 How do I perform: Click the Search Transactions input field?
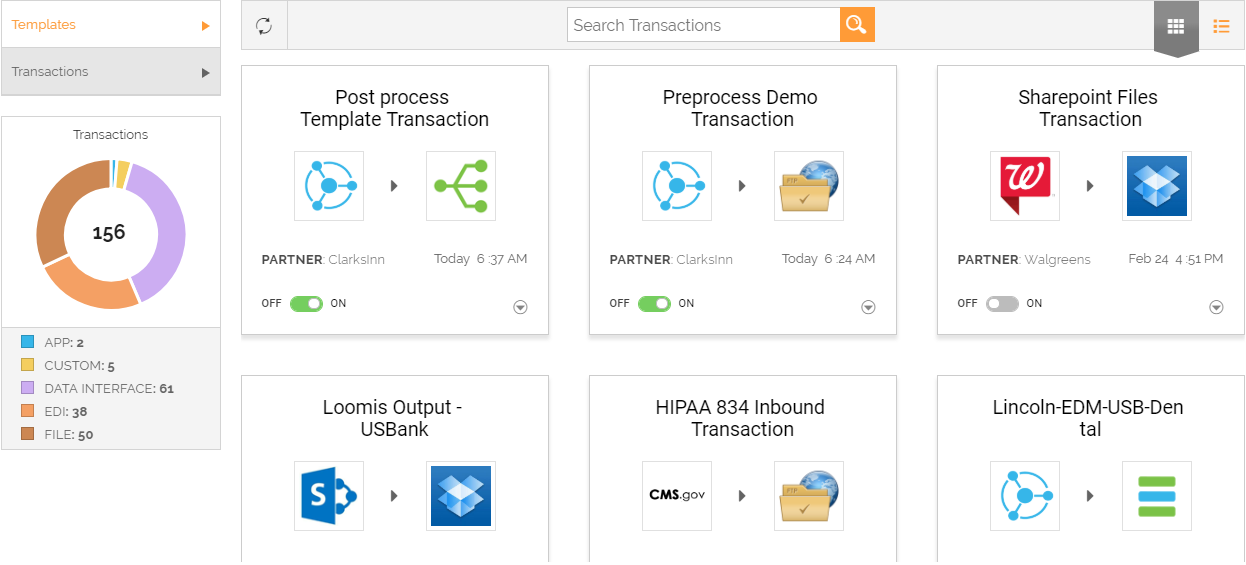click(703, 25)
